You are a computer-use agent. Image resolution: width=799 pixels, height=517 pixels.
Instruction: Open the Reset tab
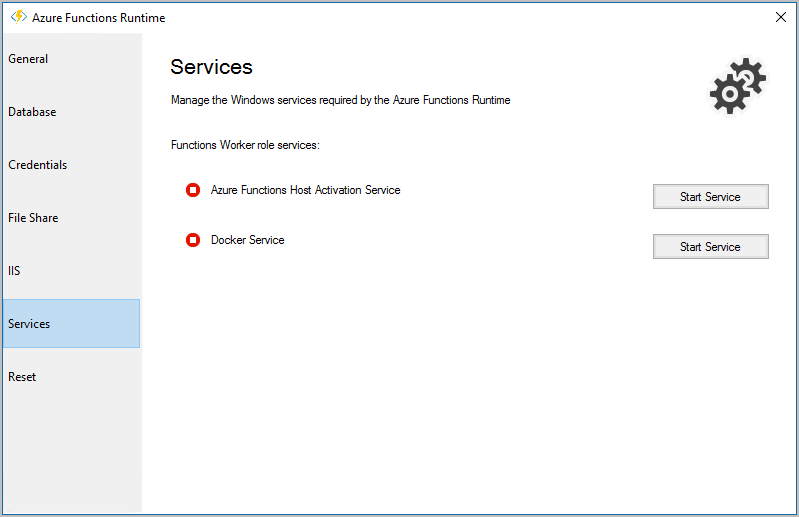(71, 377)
